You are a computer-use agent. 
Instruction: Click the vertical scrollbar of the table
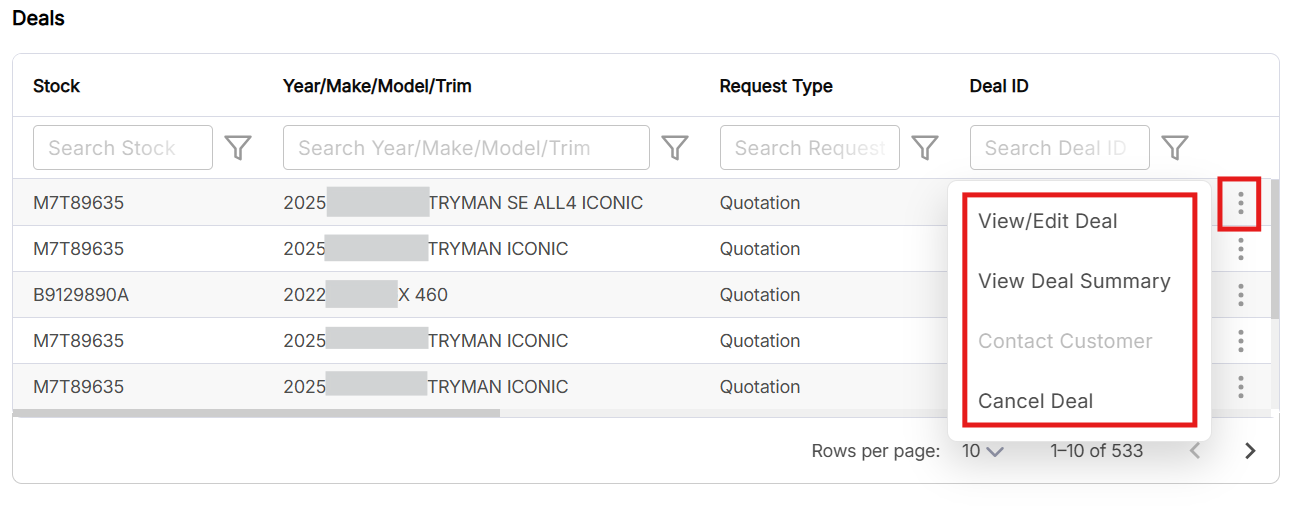(x=1274, y=250)
